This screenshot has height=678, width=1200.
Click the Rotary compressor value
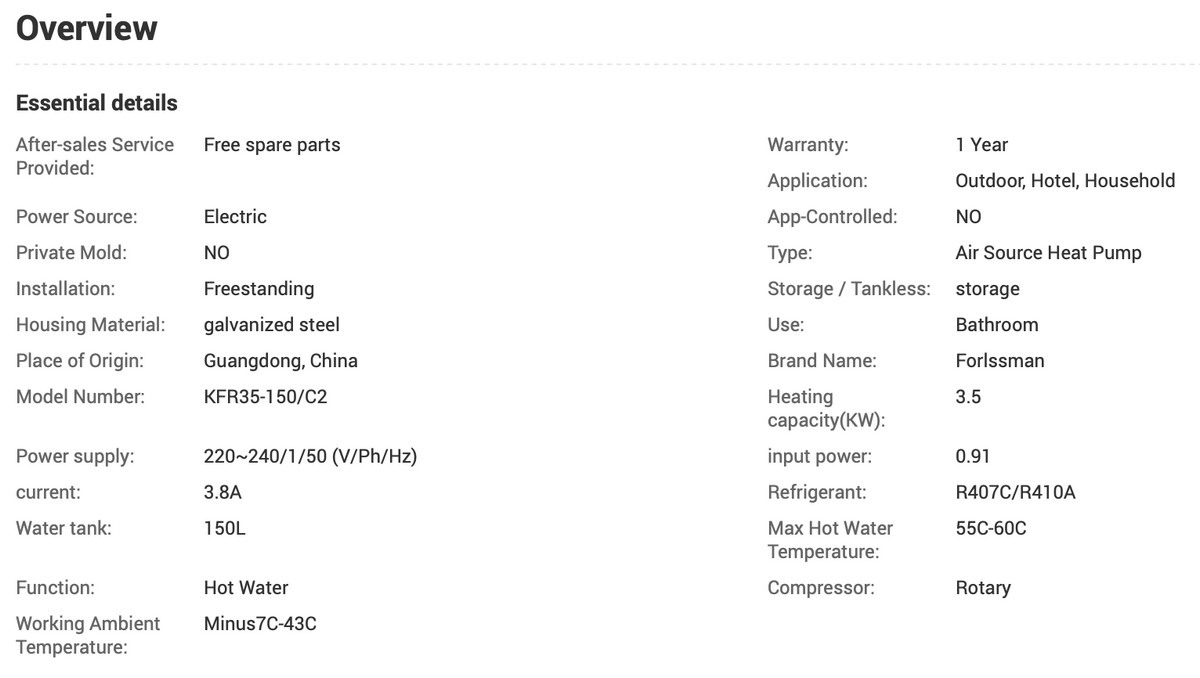[x=983, y=588]
